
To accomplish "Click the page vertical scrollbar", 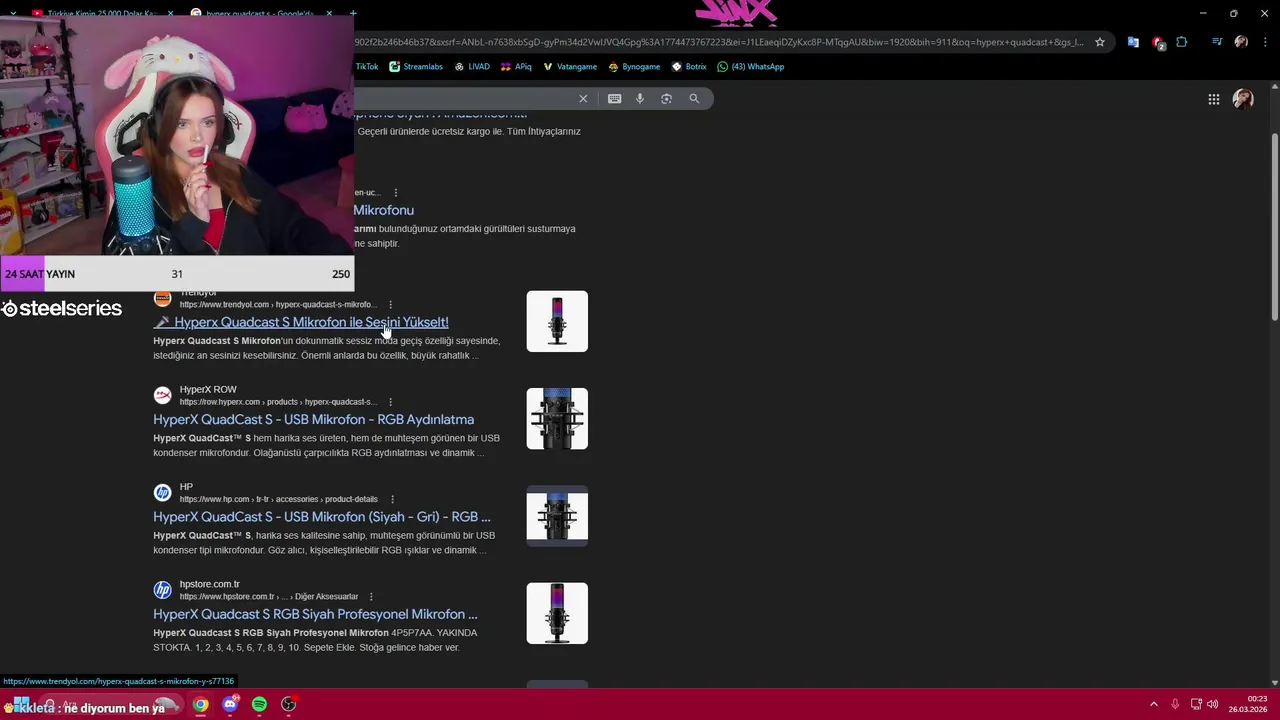I will tap(1274, 227).
